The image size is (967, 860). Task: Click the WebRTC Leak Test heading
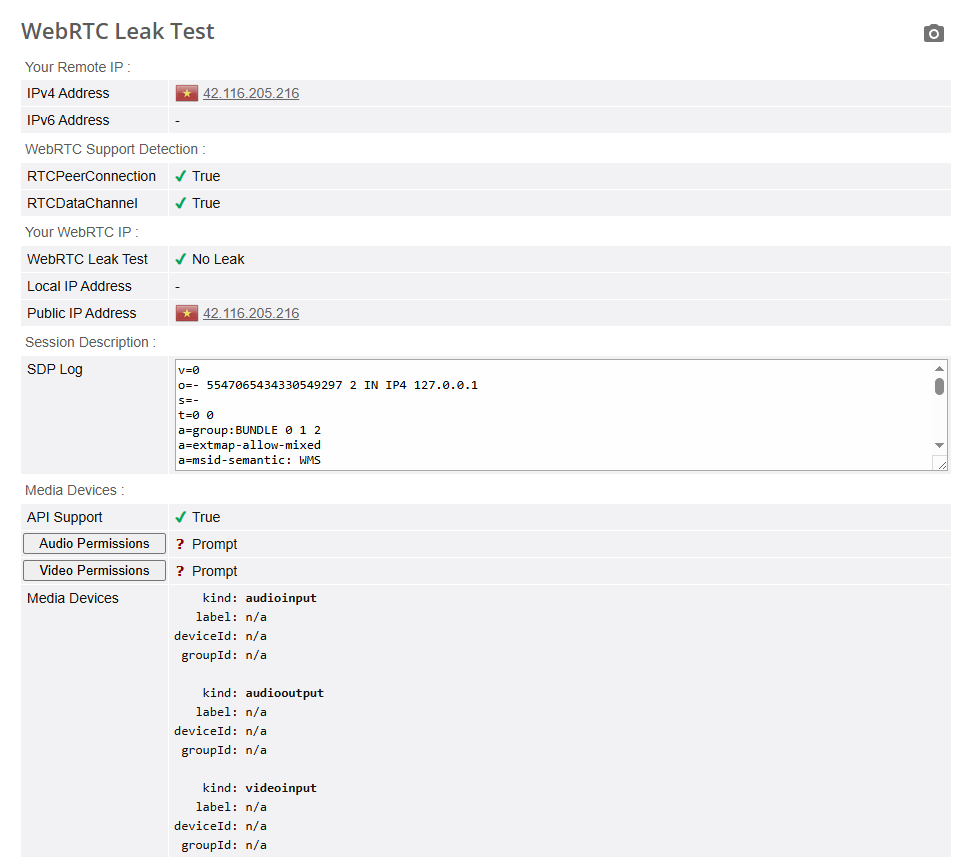pyautogui.click(x=118, y=32)
